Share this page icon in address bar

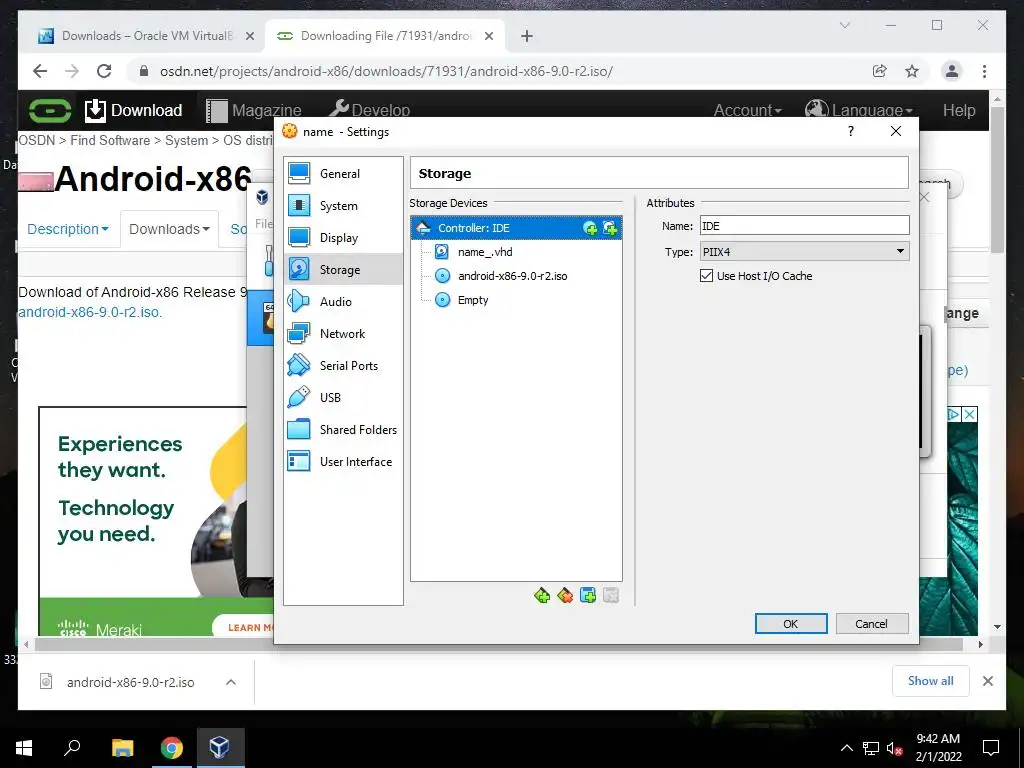pyautogui.click(x=880, y=71)
